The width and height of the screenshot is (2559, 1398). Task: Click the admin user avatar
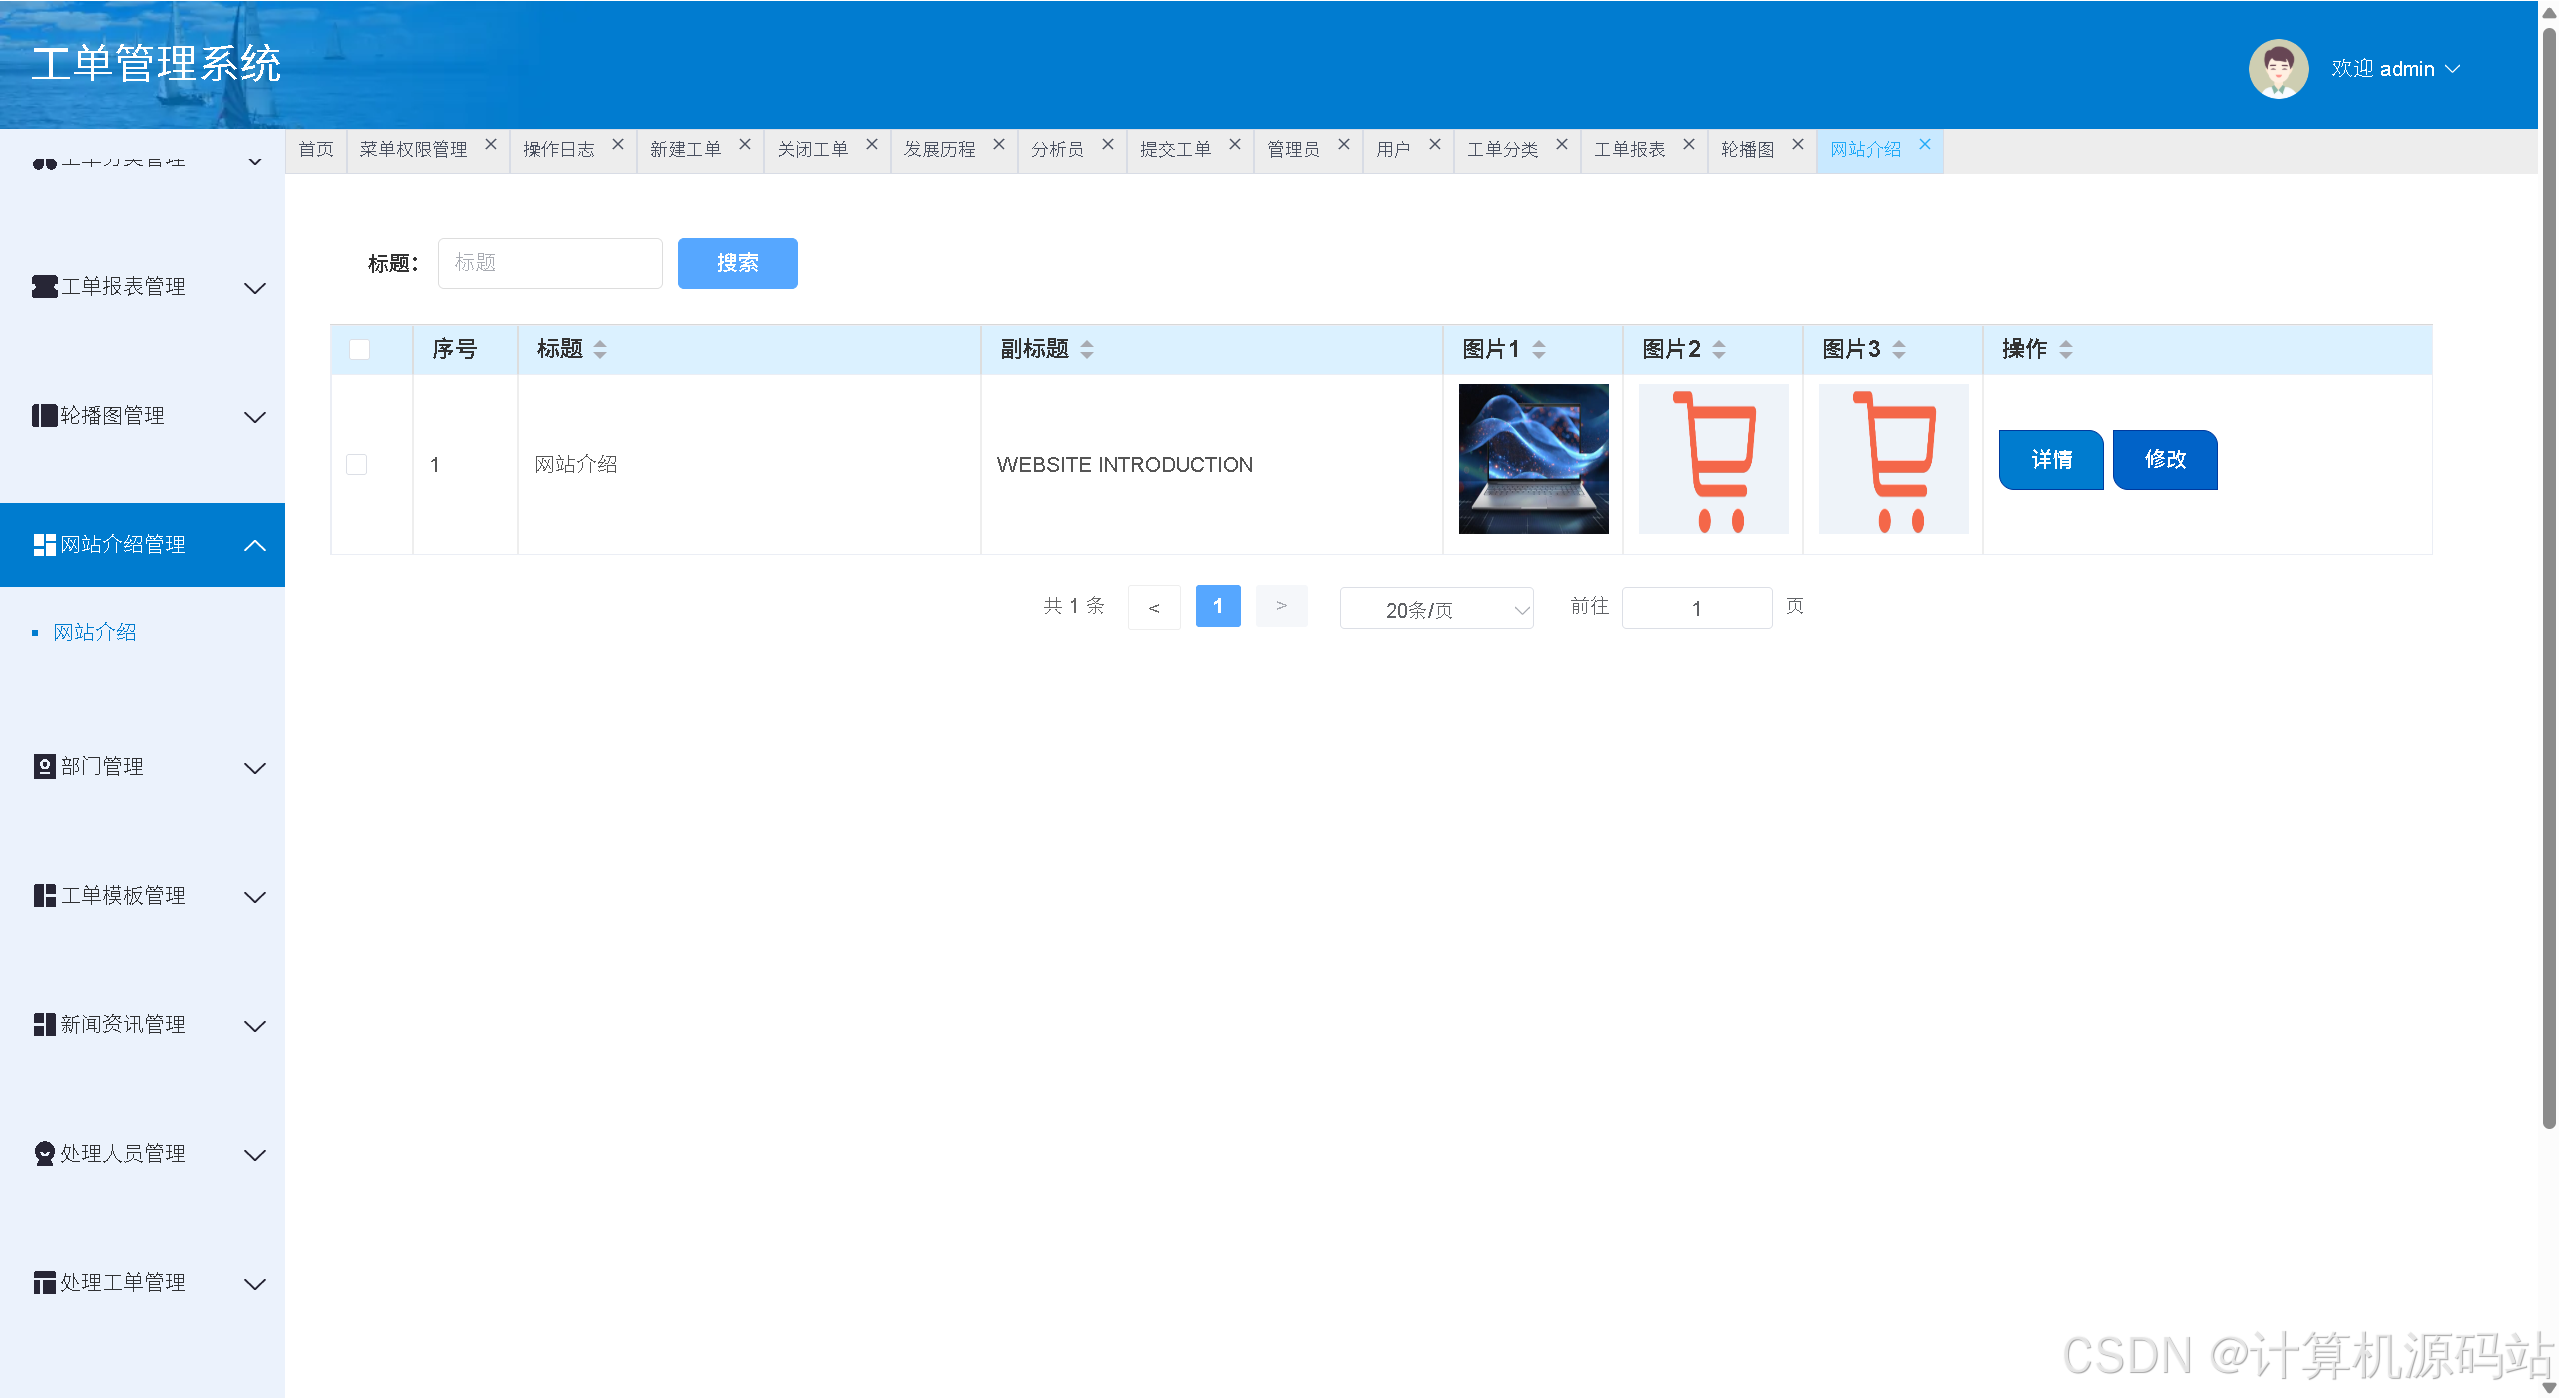pos(2277,69)
